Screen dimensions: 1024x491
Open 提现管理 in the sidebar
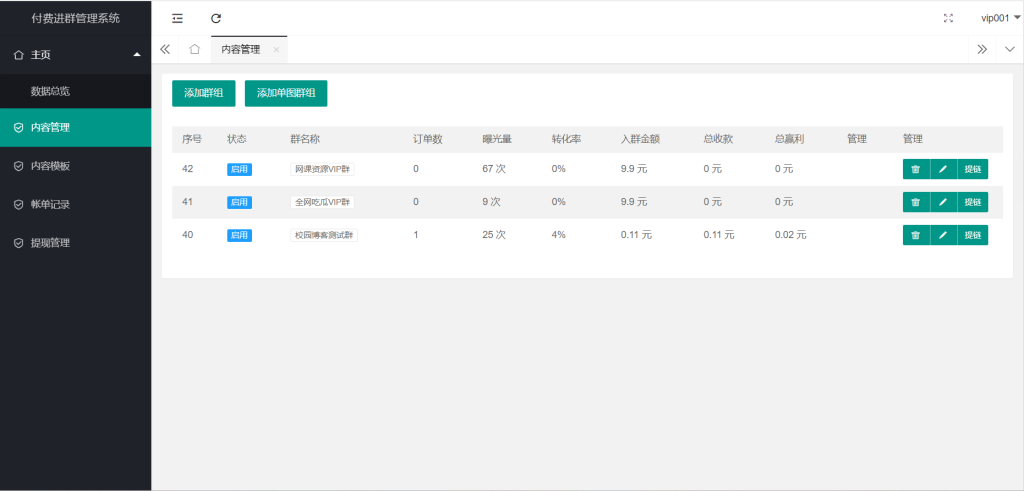pyautogui.click(x=50, y=243)
